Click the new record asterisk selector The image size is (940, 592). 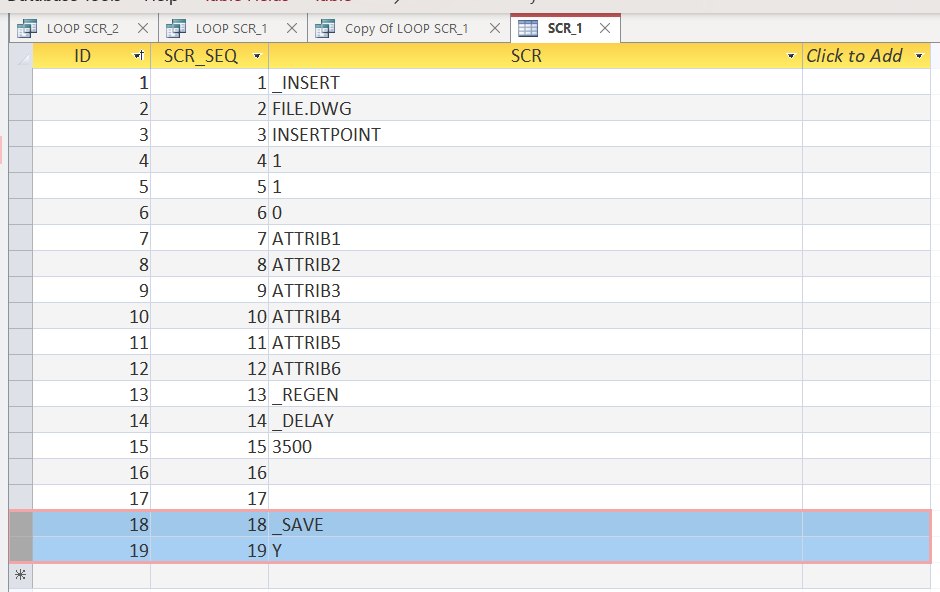click(x=21, y=575)
